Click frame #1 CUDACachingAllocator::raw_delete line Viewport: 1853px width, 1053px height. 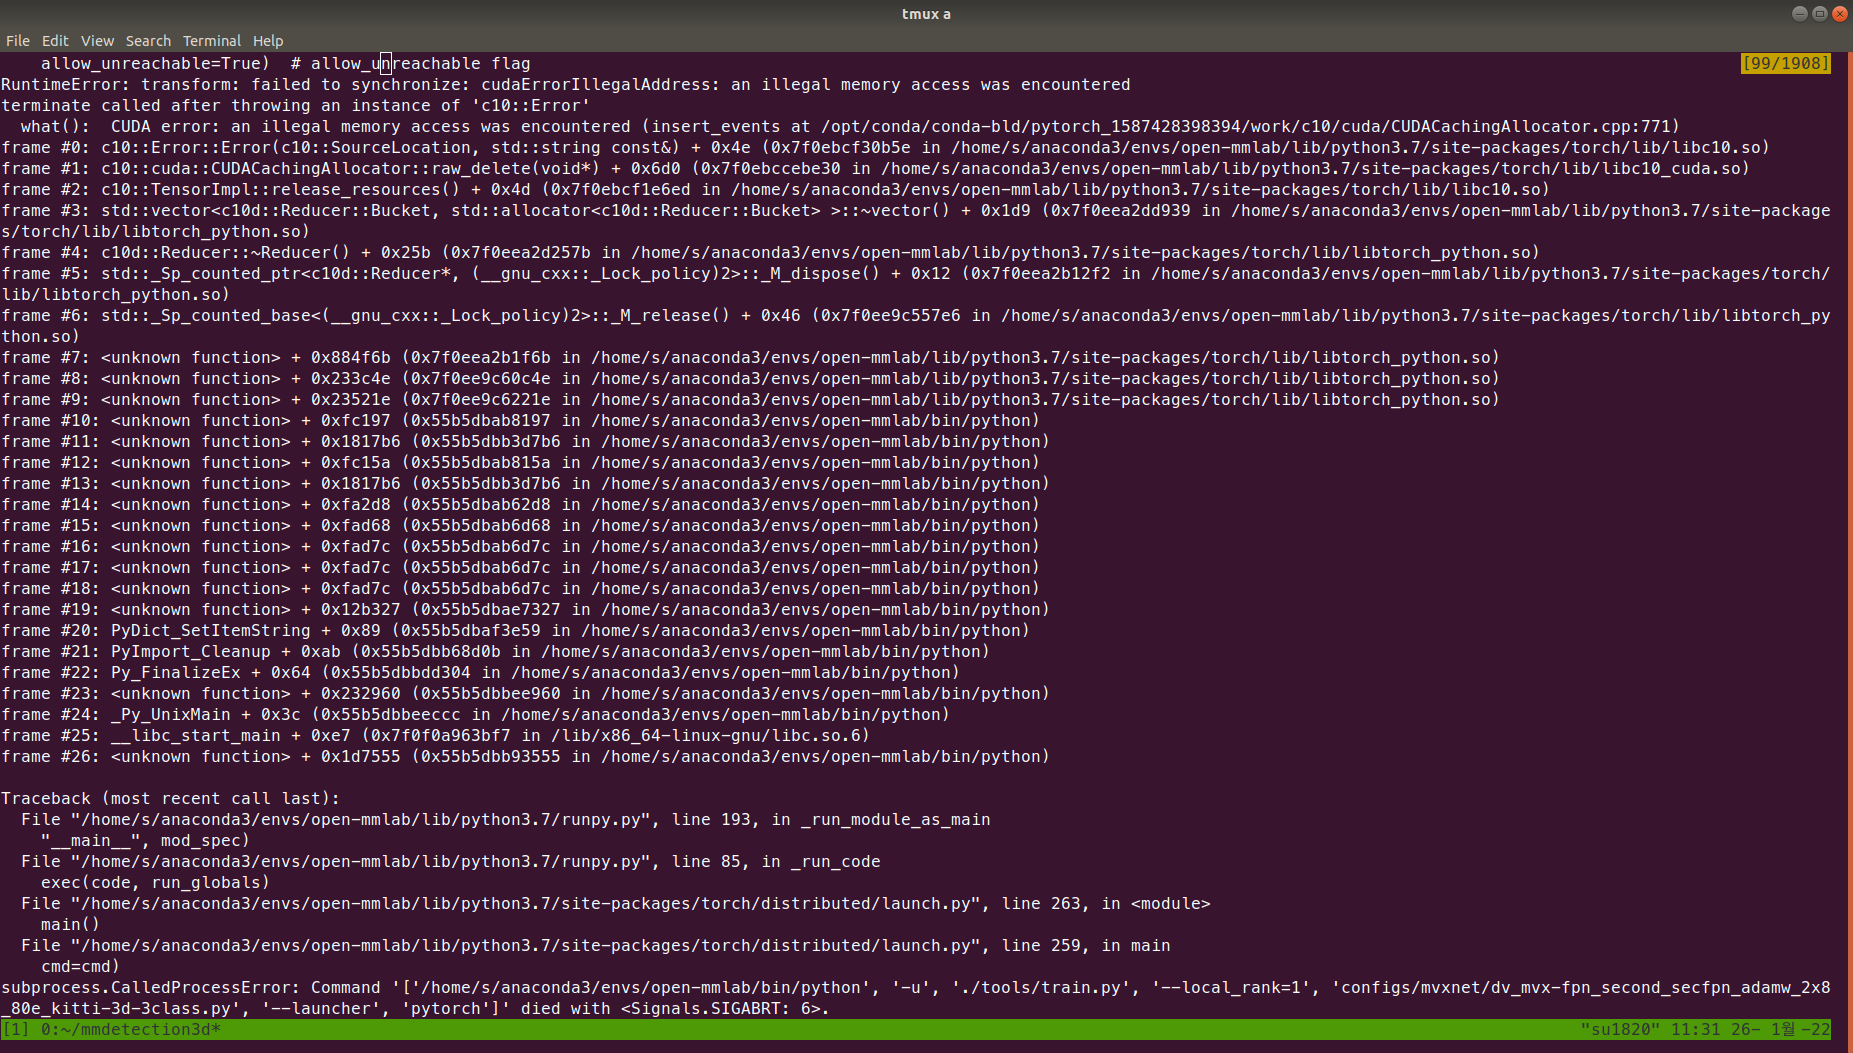[876, 169]
